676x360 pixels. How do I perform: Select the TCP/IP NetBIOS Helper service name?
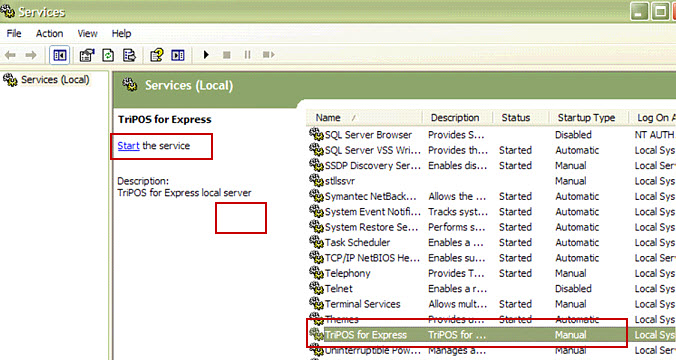(372, 258)
